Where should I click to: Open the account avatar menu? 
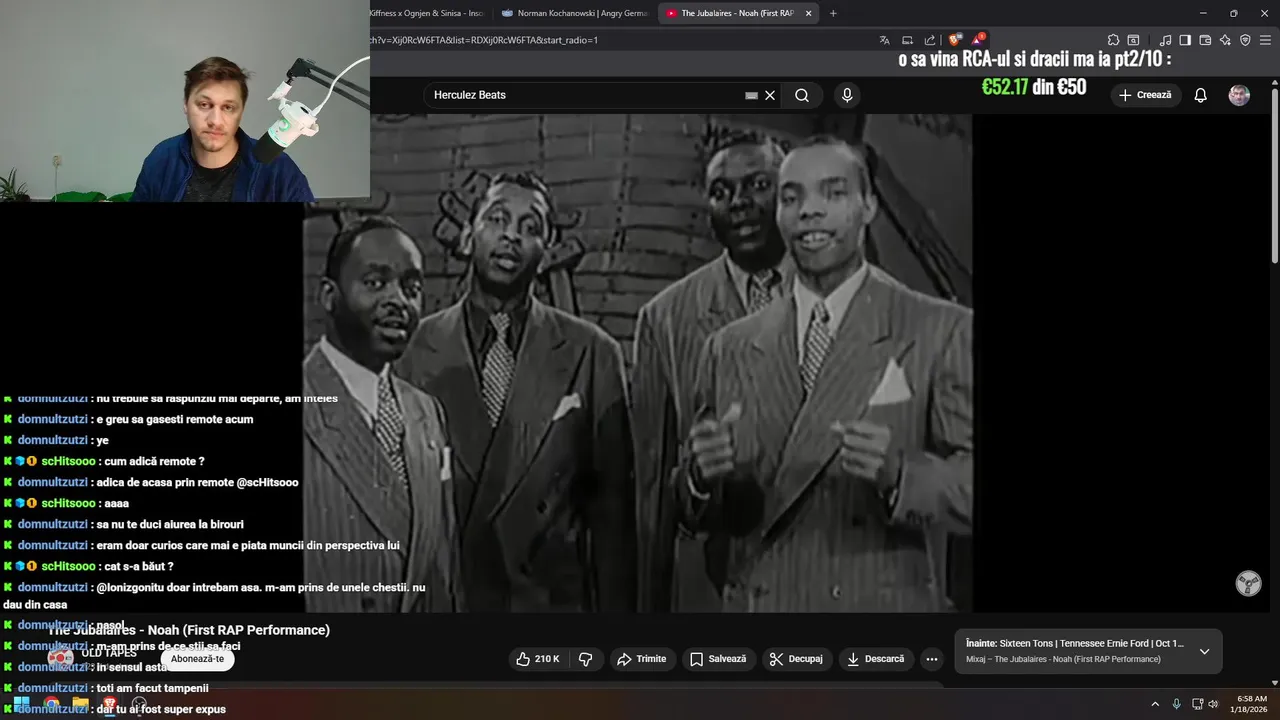point(1239,95)
